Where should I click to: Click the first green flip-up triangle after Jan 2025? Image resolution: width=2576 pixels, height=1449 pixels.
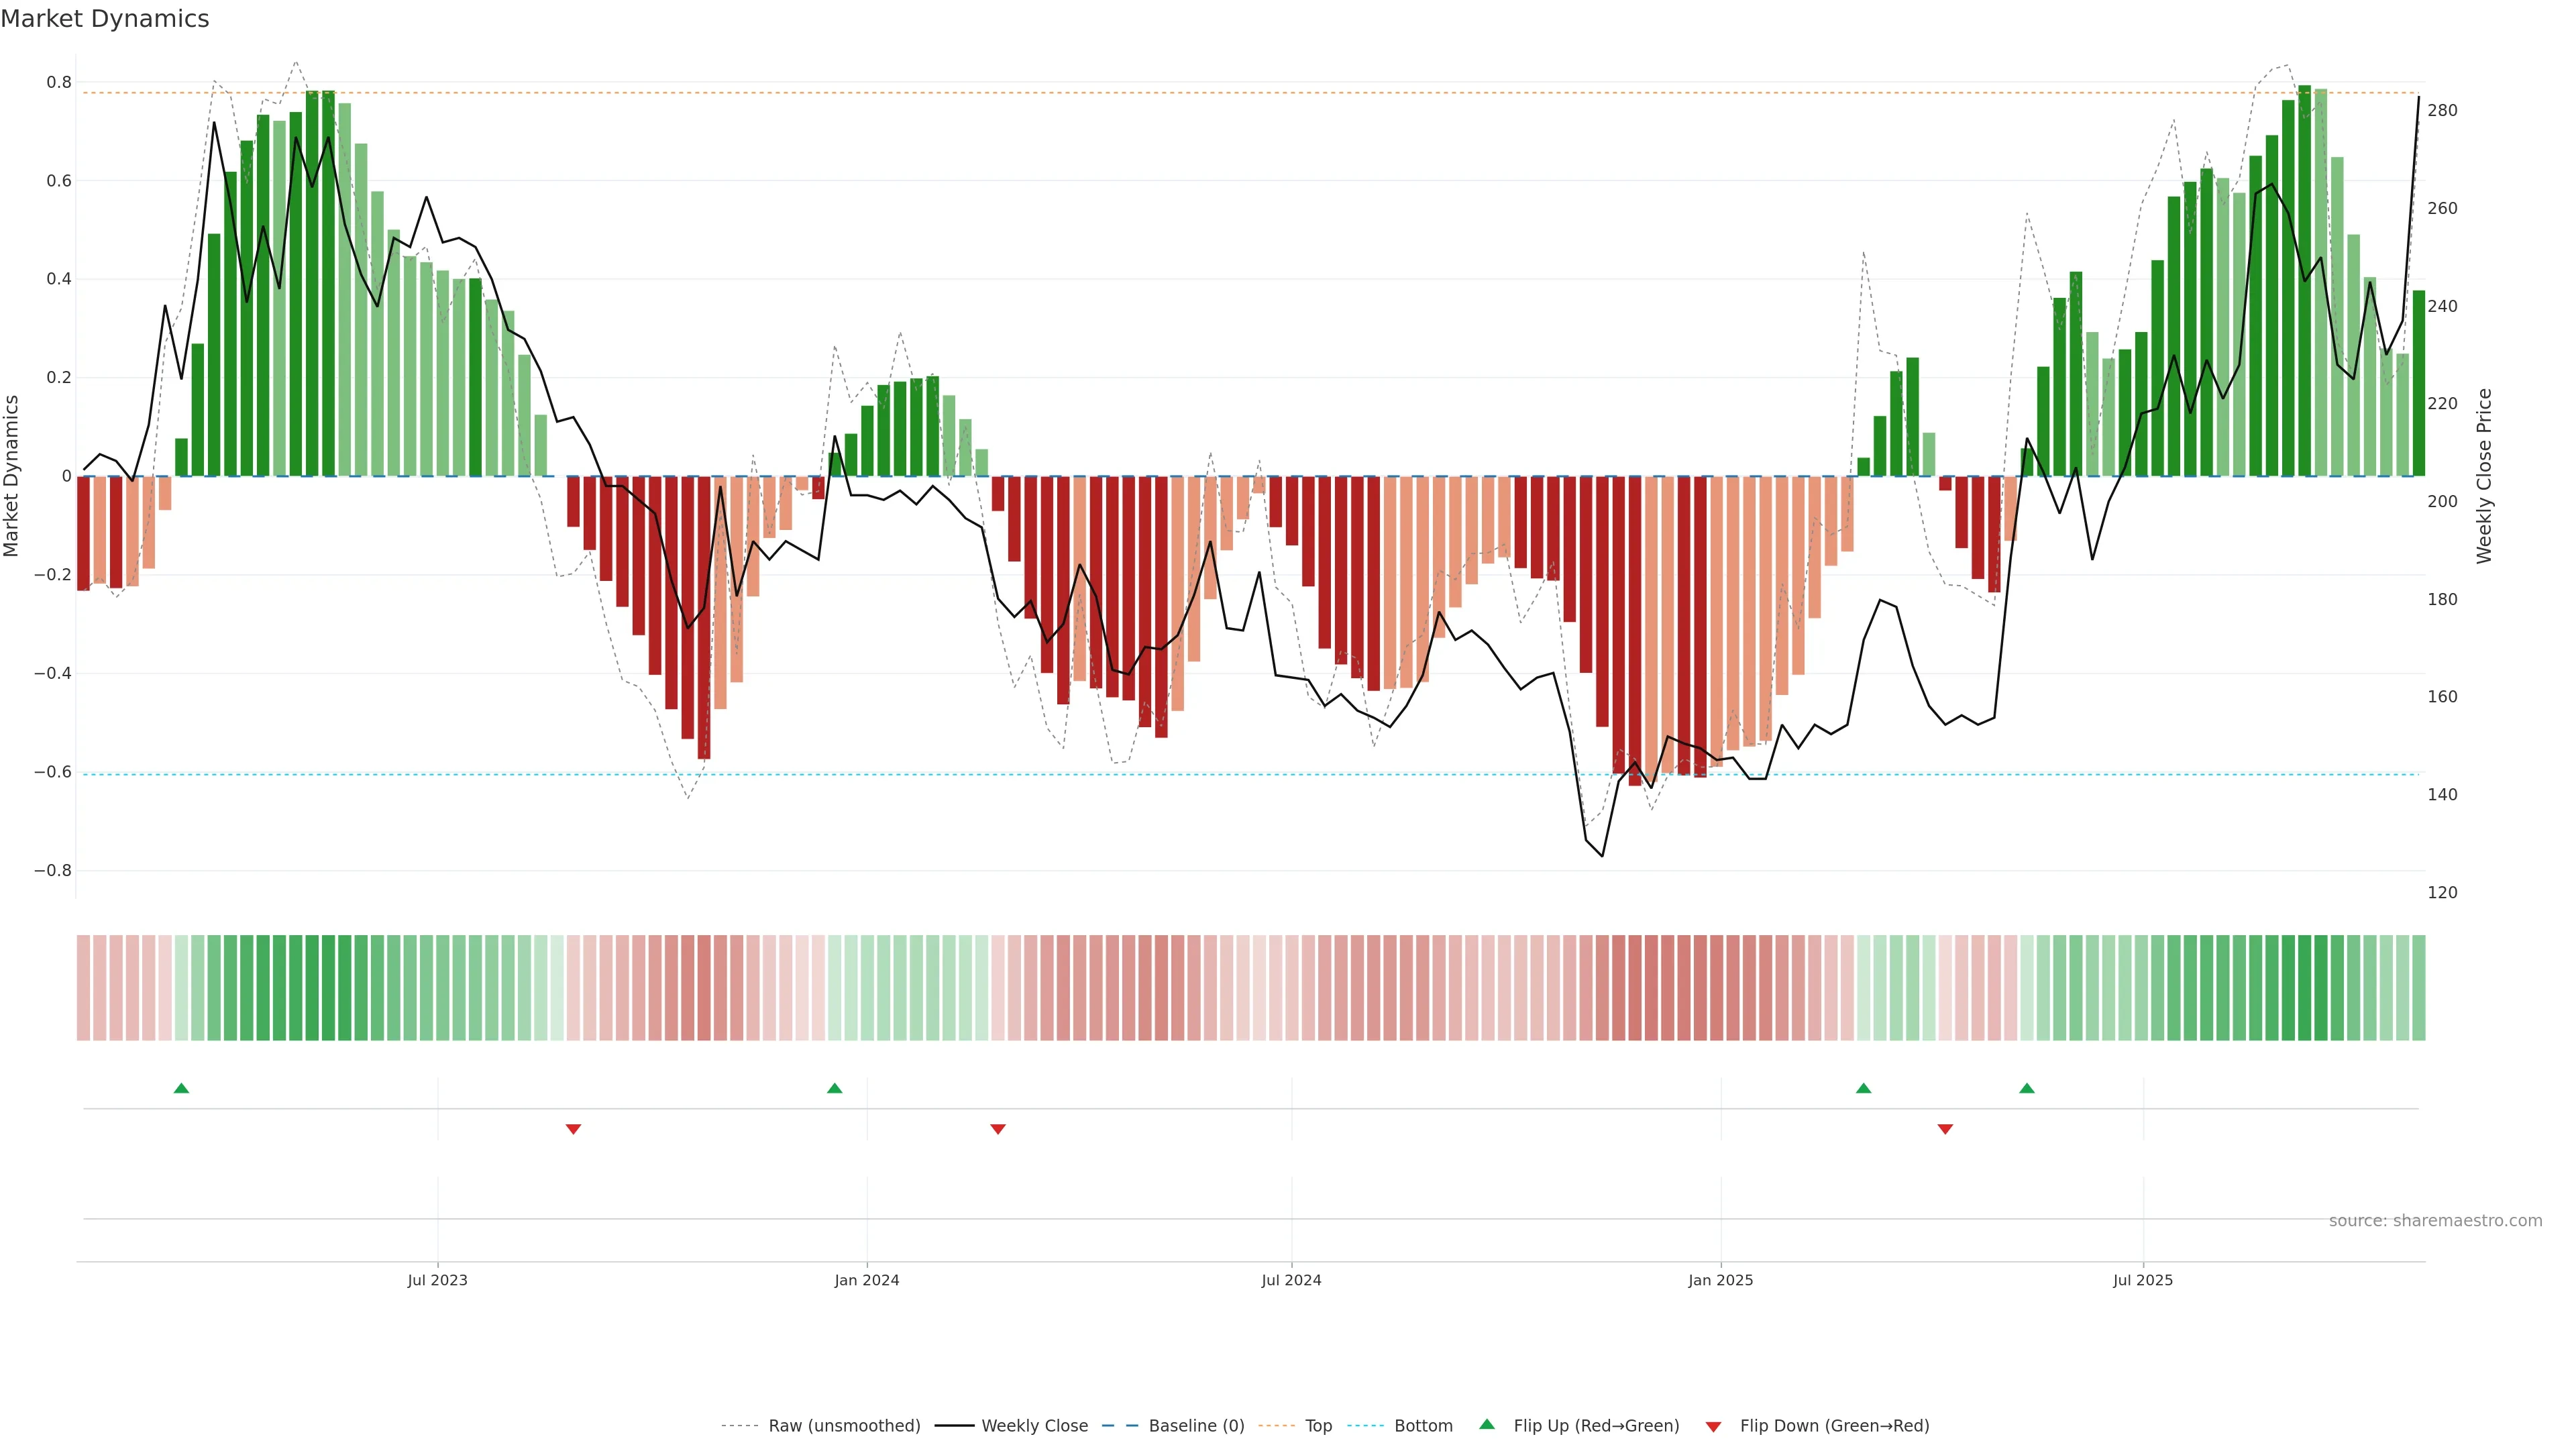point(1863,1088)
